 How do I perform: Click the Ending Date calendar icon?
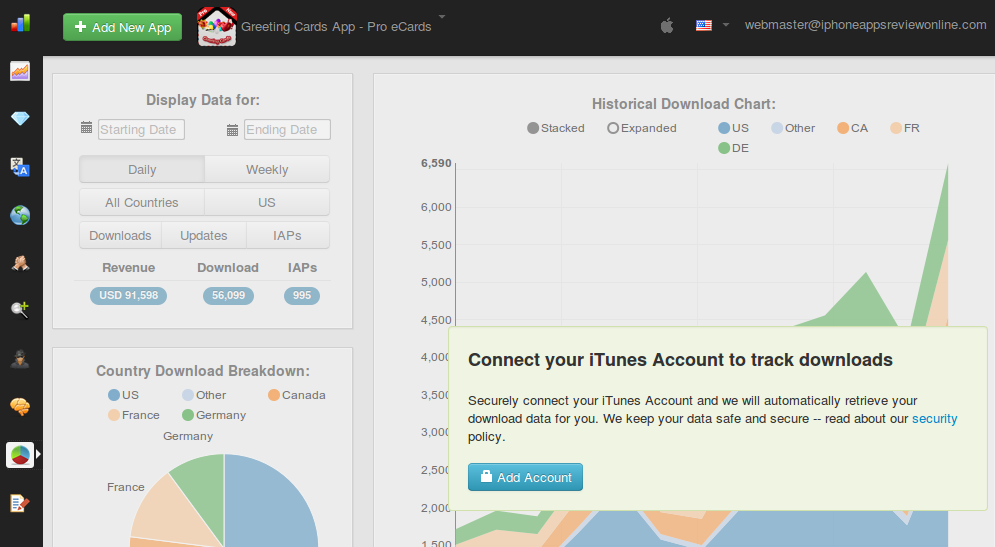(232, 130)
